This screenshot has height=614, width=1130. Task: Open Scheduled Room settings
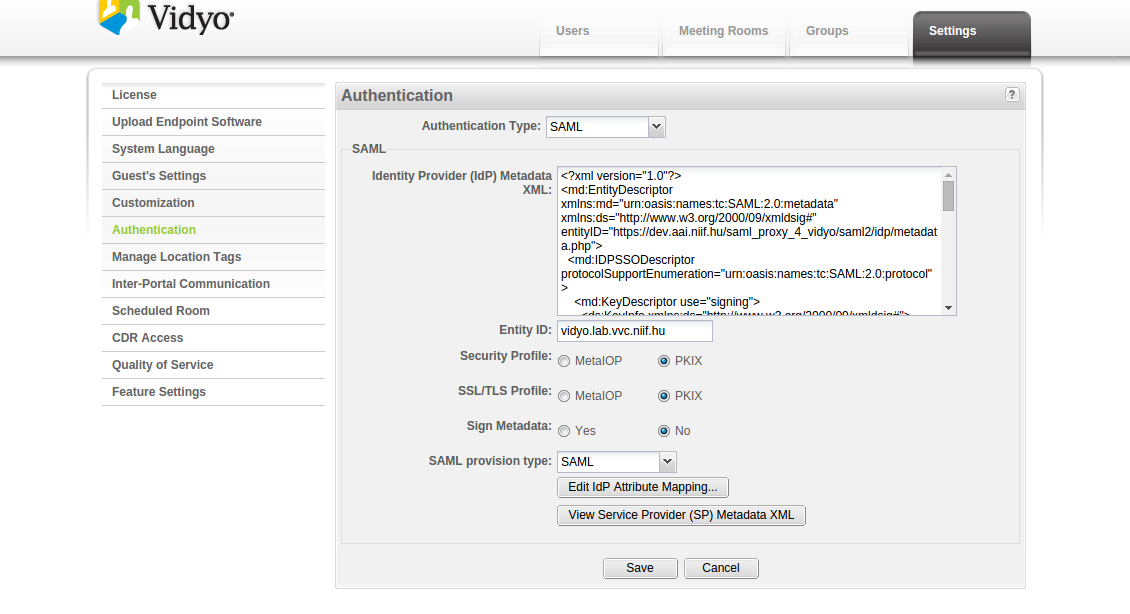(213, 311)
